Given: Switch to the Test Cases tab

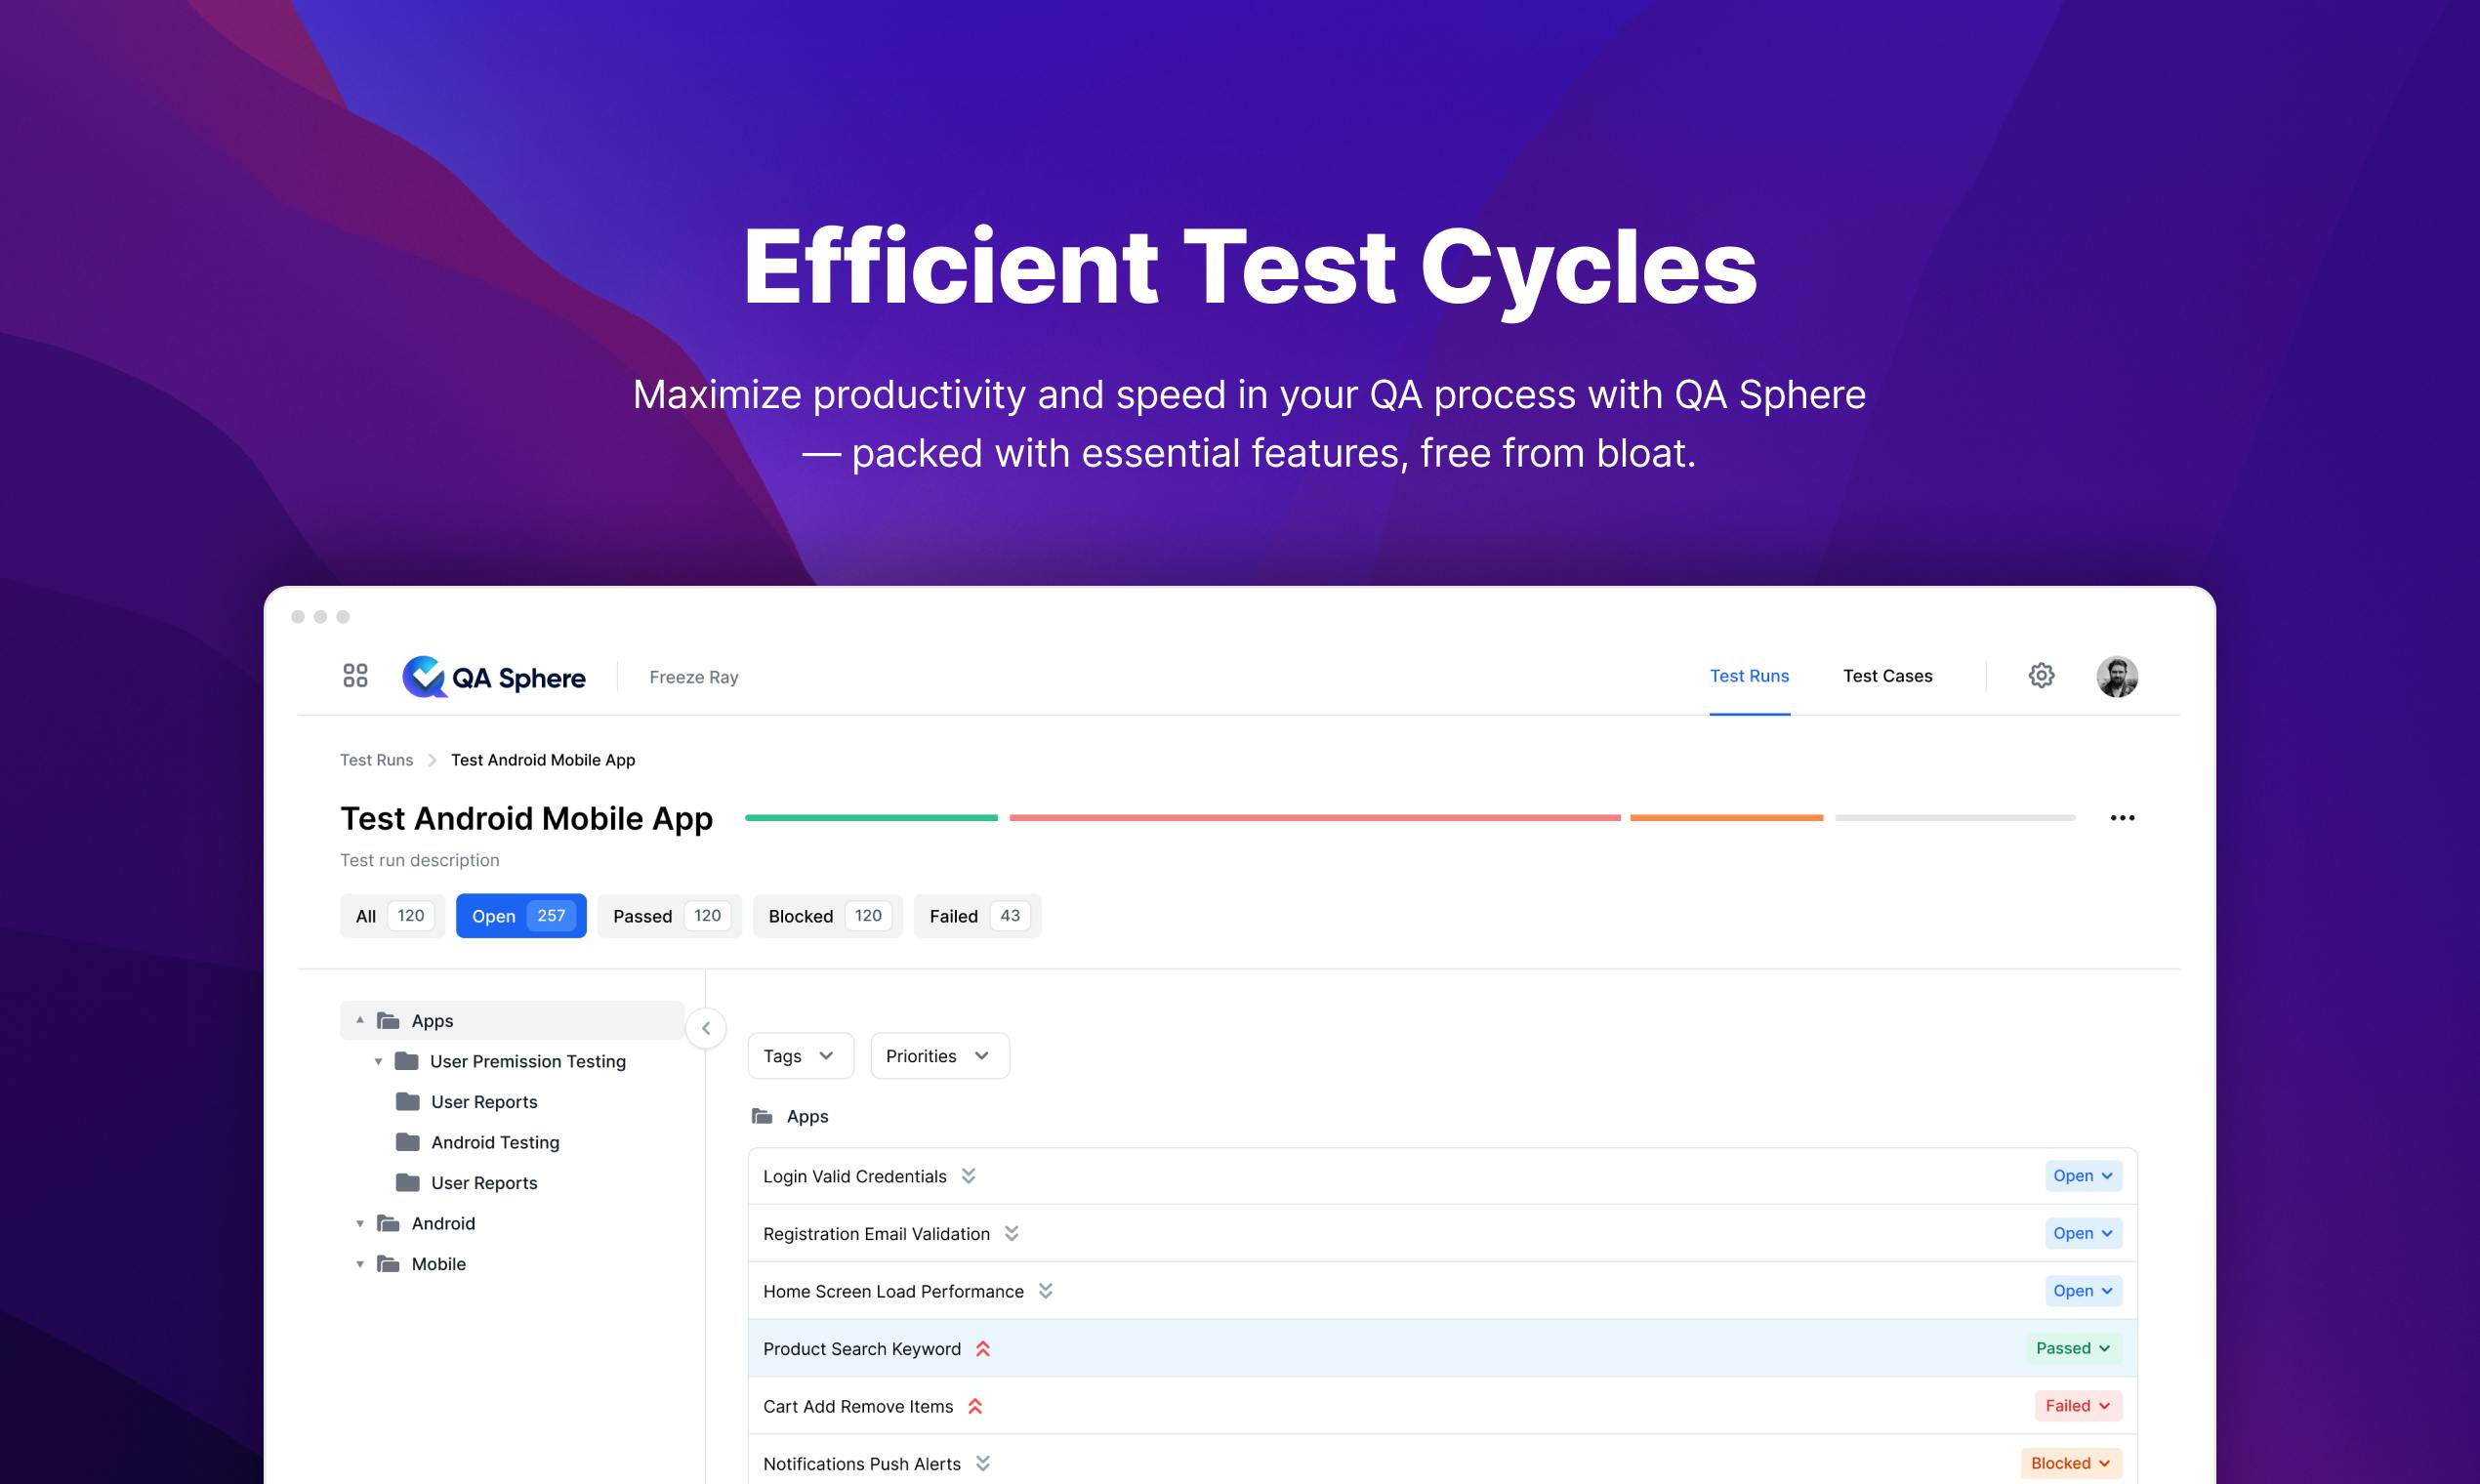Looking at the screenshot, I should coord(1887,676).
